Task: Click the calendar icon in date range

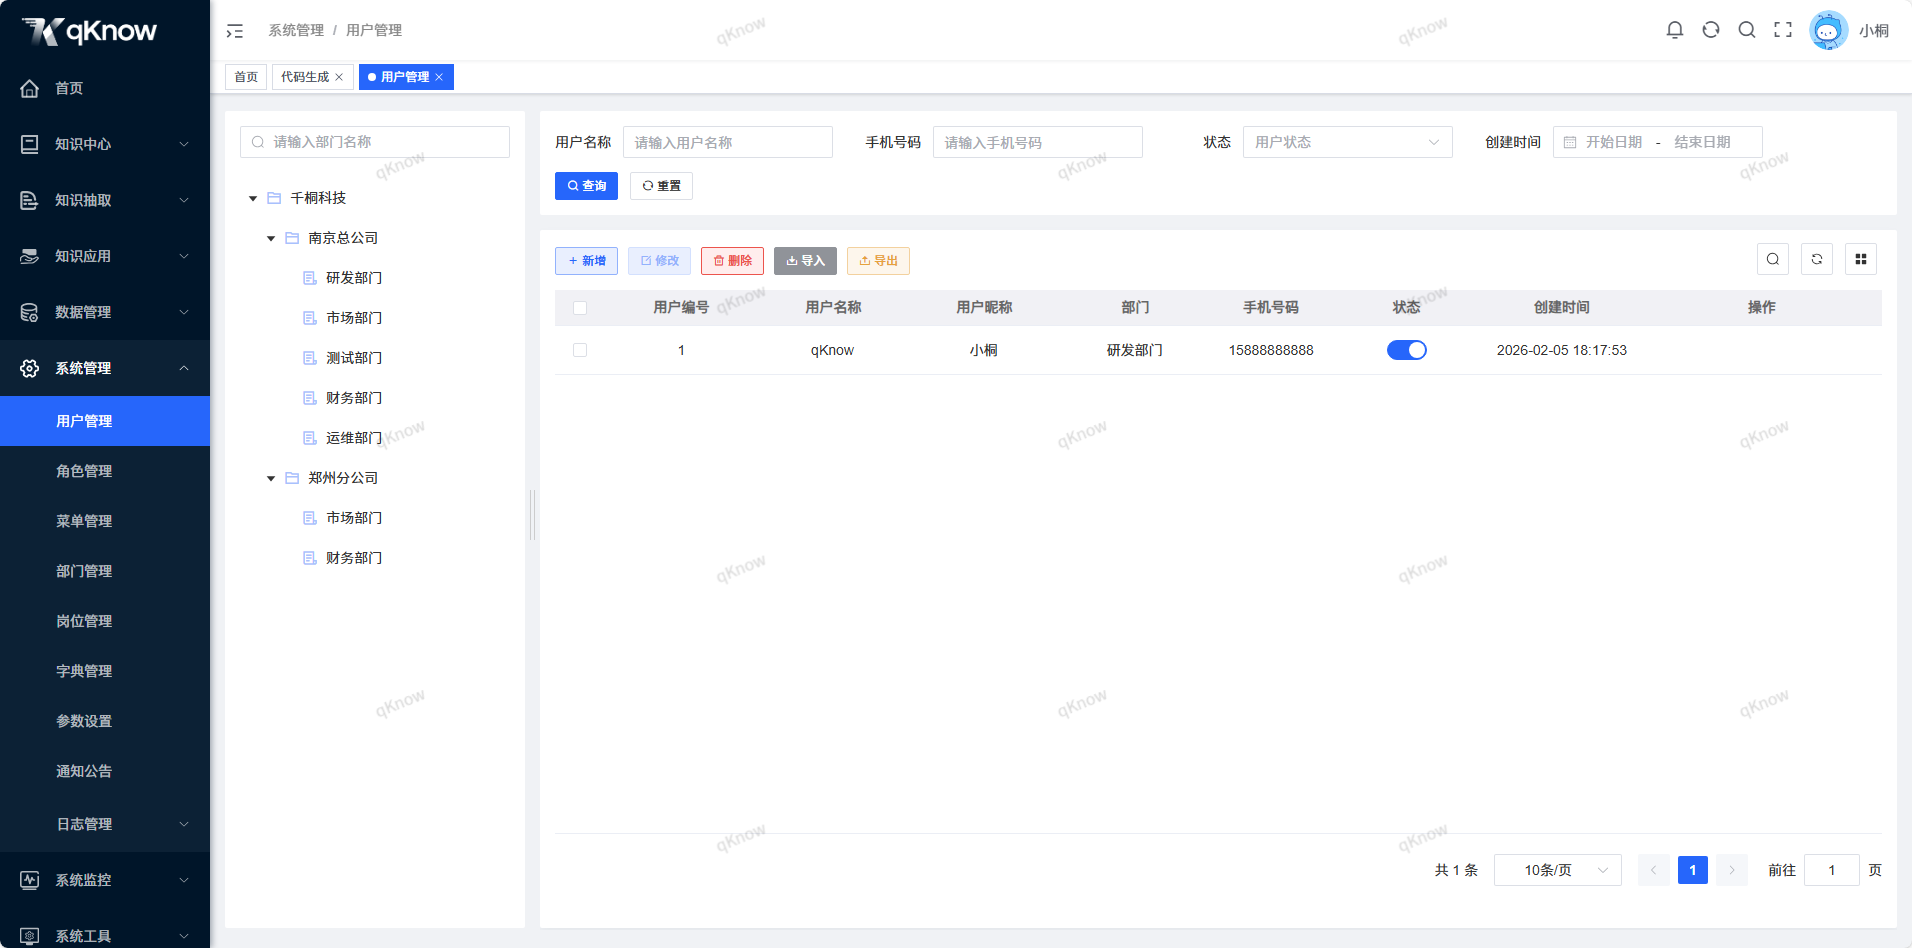Action: (x=1570, y=142)
